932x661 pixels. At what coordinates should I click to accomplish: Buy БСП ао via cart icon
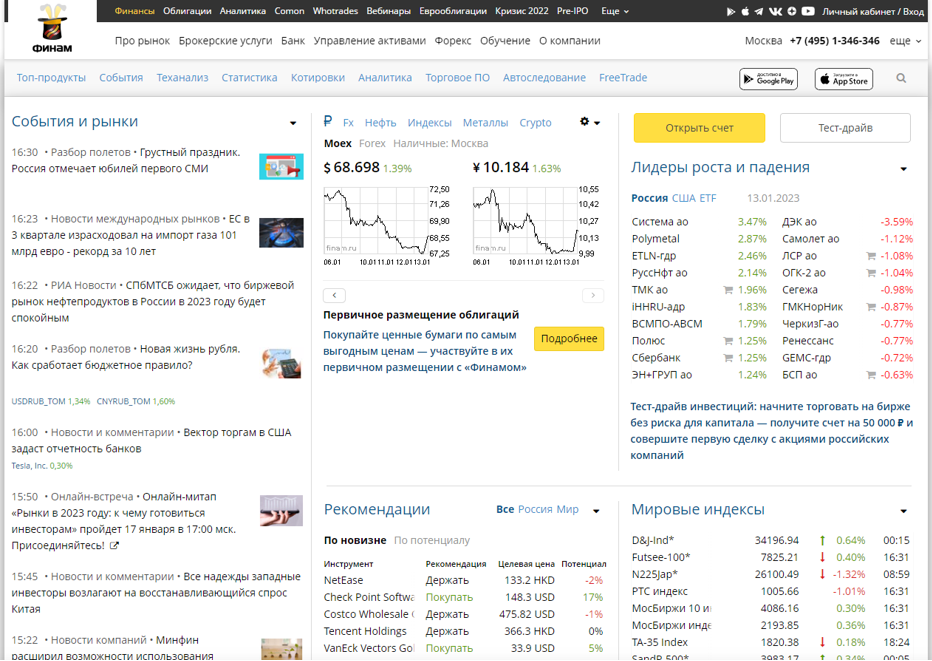(x=871, y=375)
